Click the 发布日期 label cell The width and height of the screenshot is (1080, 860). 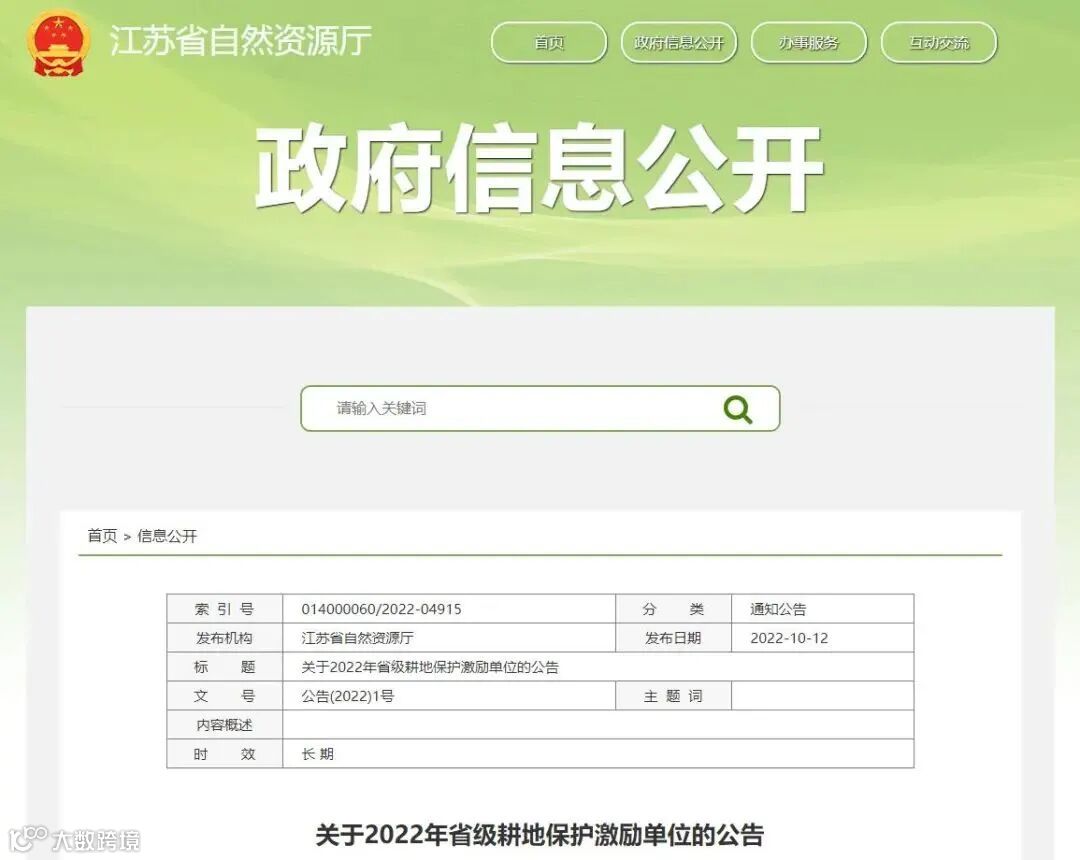(673, 638)
